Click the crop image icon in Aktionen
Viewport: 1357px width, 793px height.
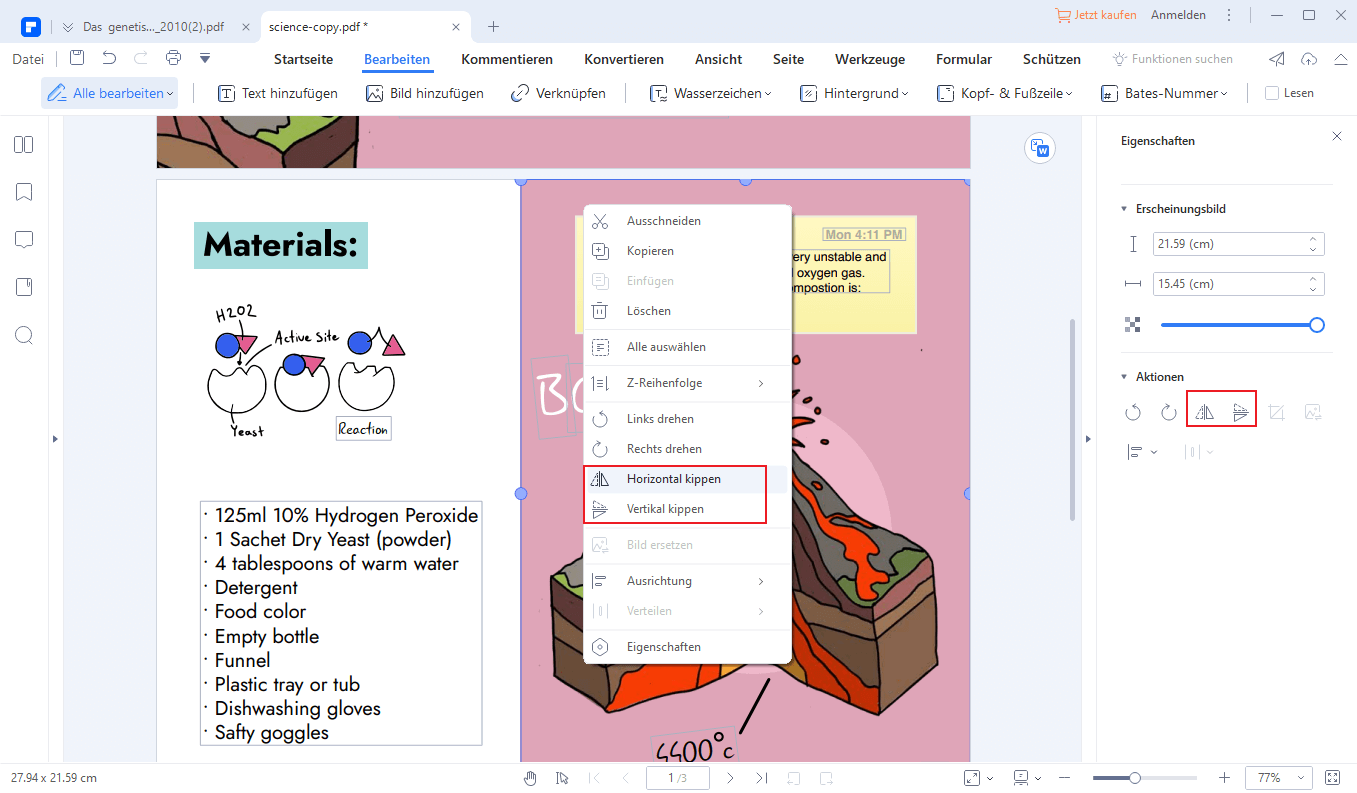coord(1277,412)
